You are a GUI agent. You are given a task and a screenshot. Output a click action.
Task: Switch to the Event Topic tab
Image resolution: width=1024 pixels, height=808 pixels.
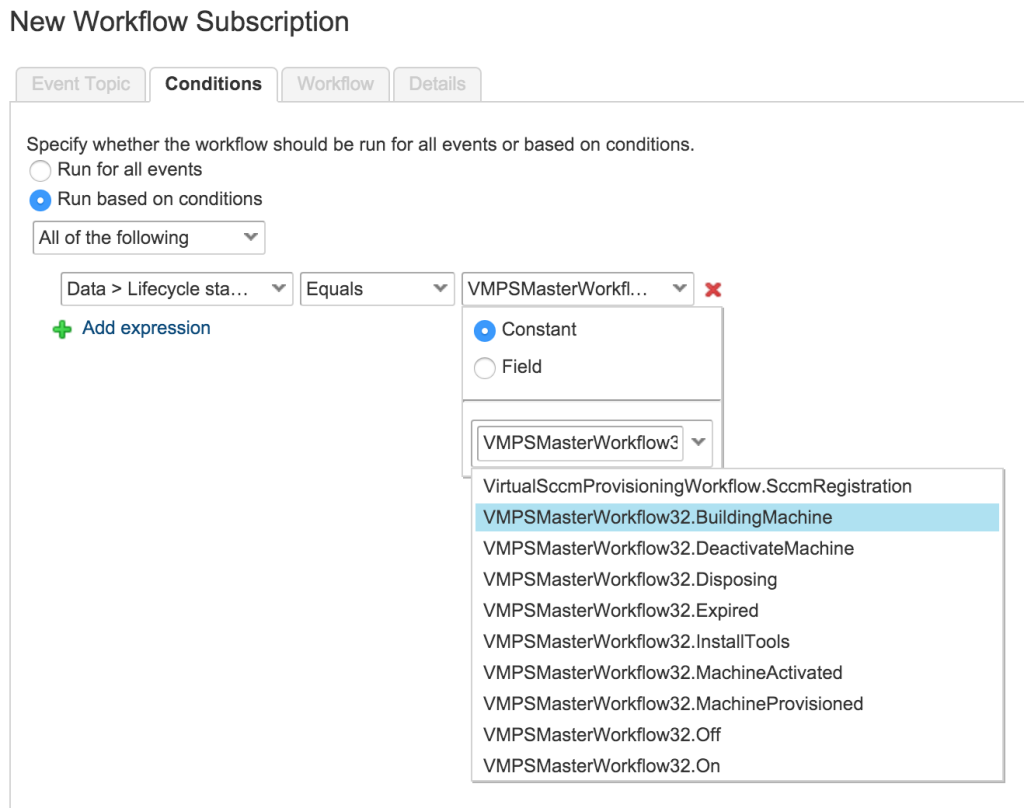[x=79, y=84]
